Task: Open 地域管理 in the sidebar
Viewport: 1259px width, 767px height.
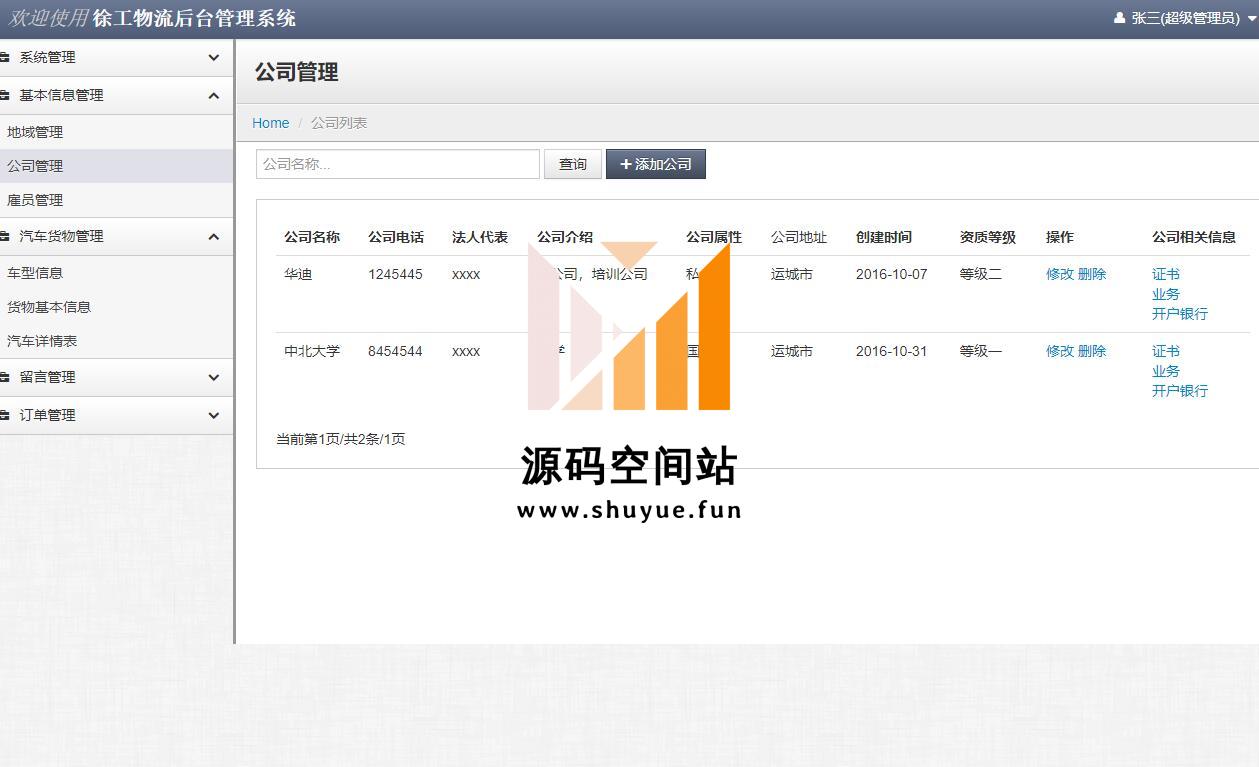Action: point(35,132)
